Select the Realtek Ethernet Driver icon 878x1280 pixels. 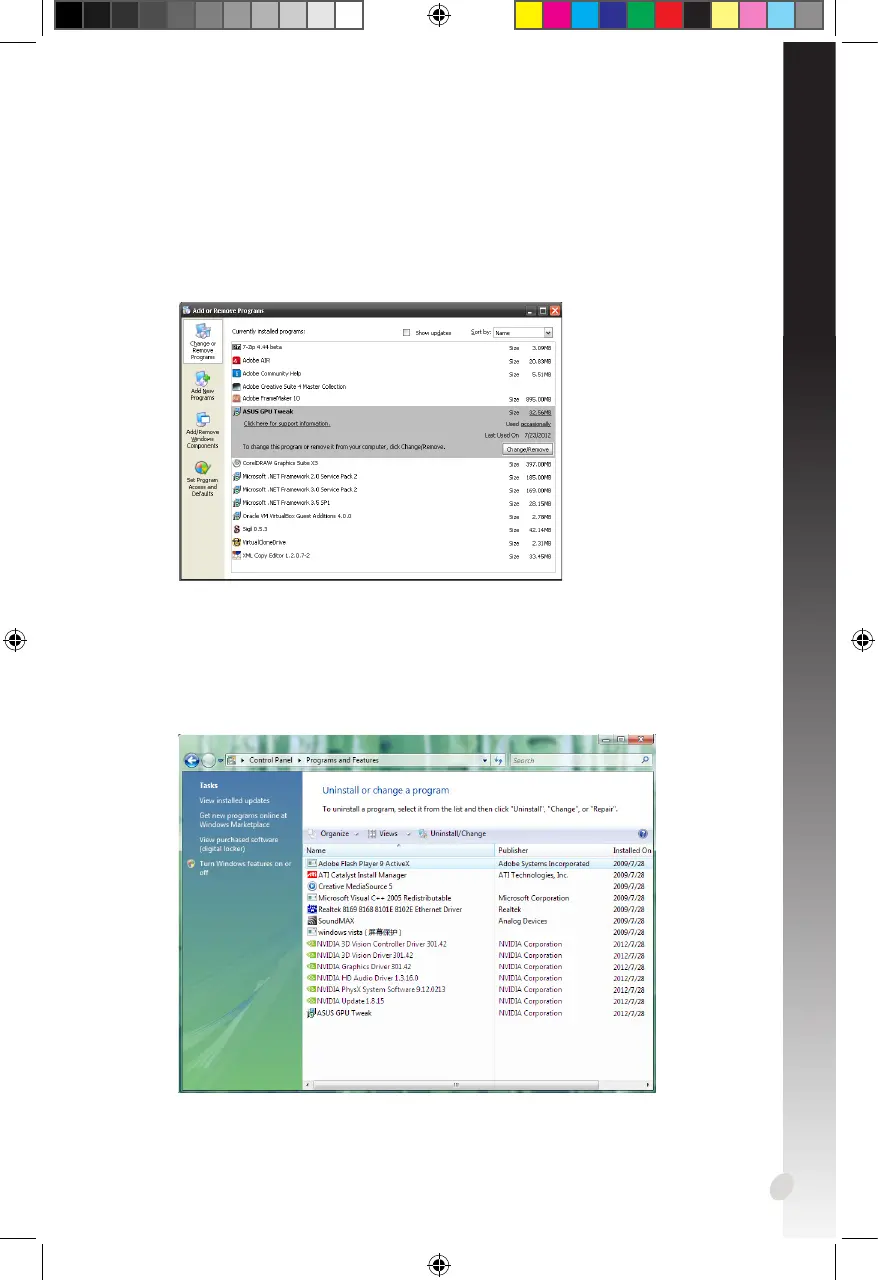pyautogui.click(x=312, y=909)
